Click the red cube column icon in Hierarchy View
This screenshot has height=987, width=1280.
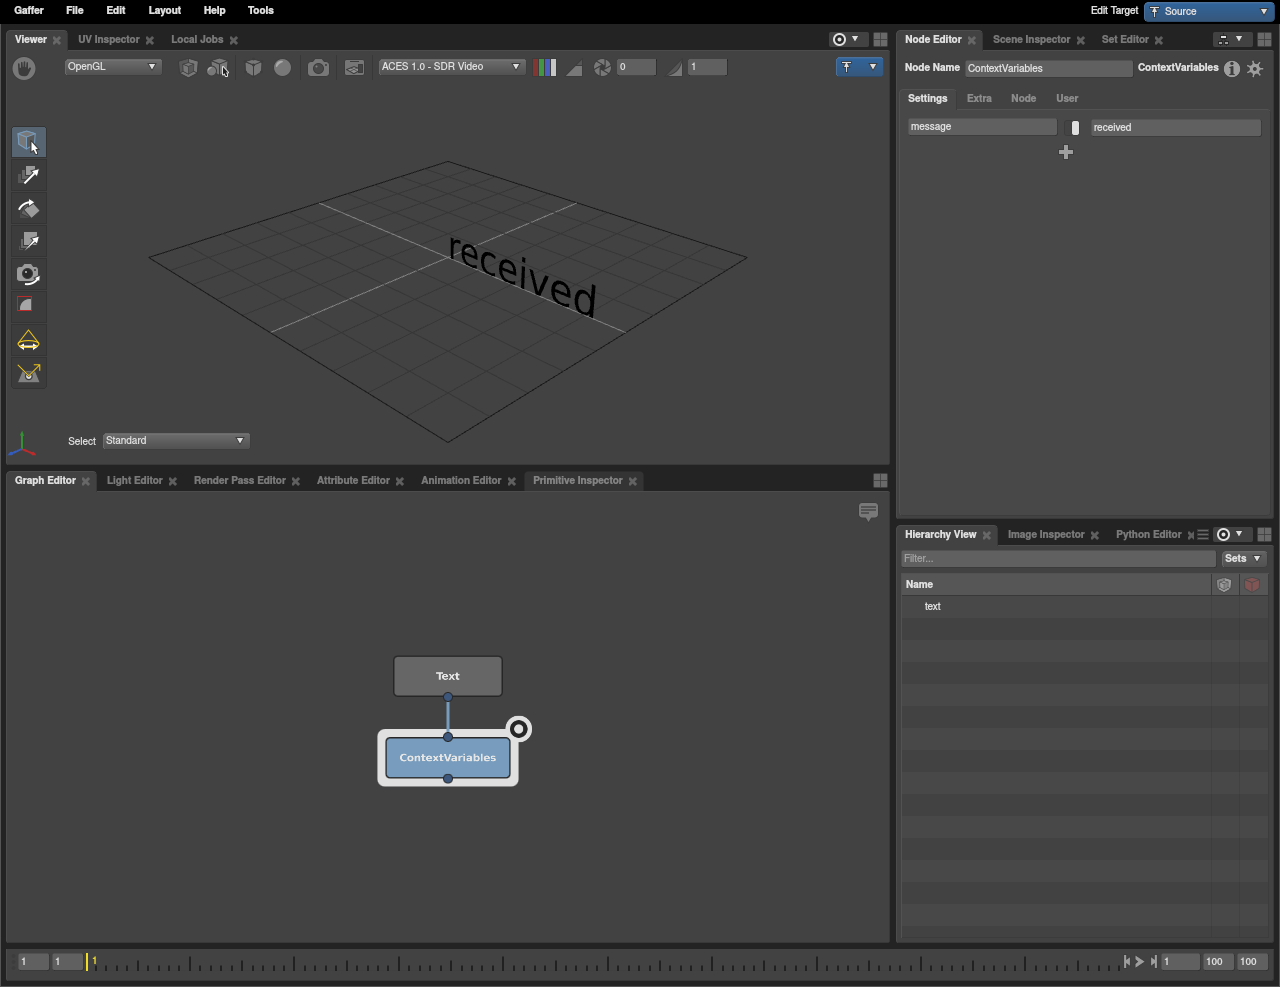[x=1252, y=584]
